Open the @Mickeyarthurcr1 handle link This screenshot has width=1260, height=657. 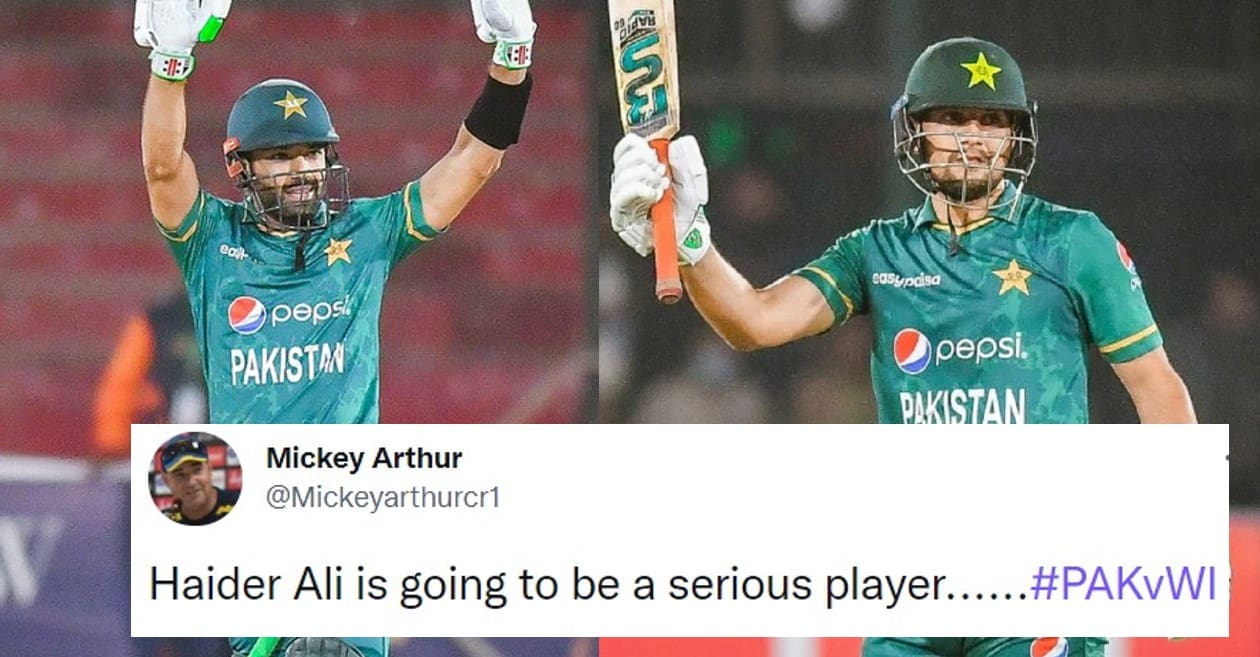coord(382,497)
